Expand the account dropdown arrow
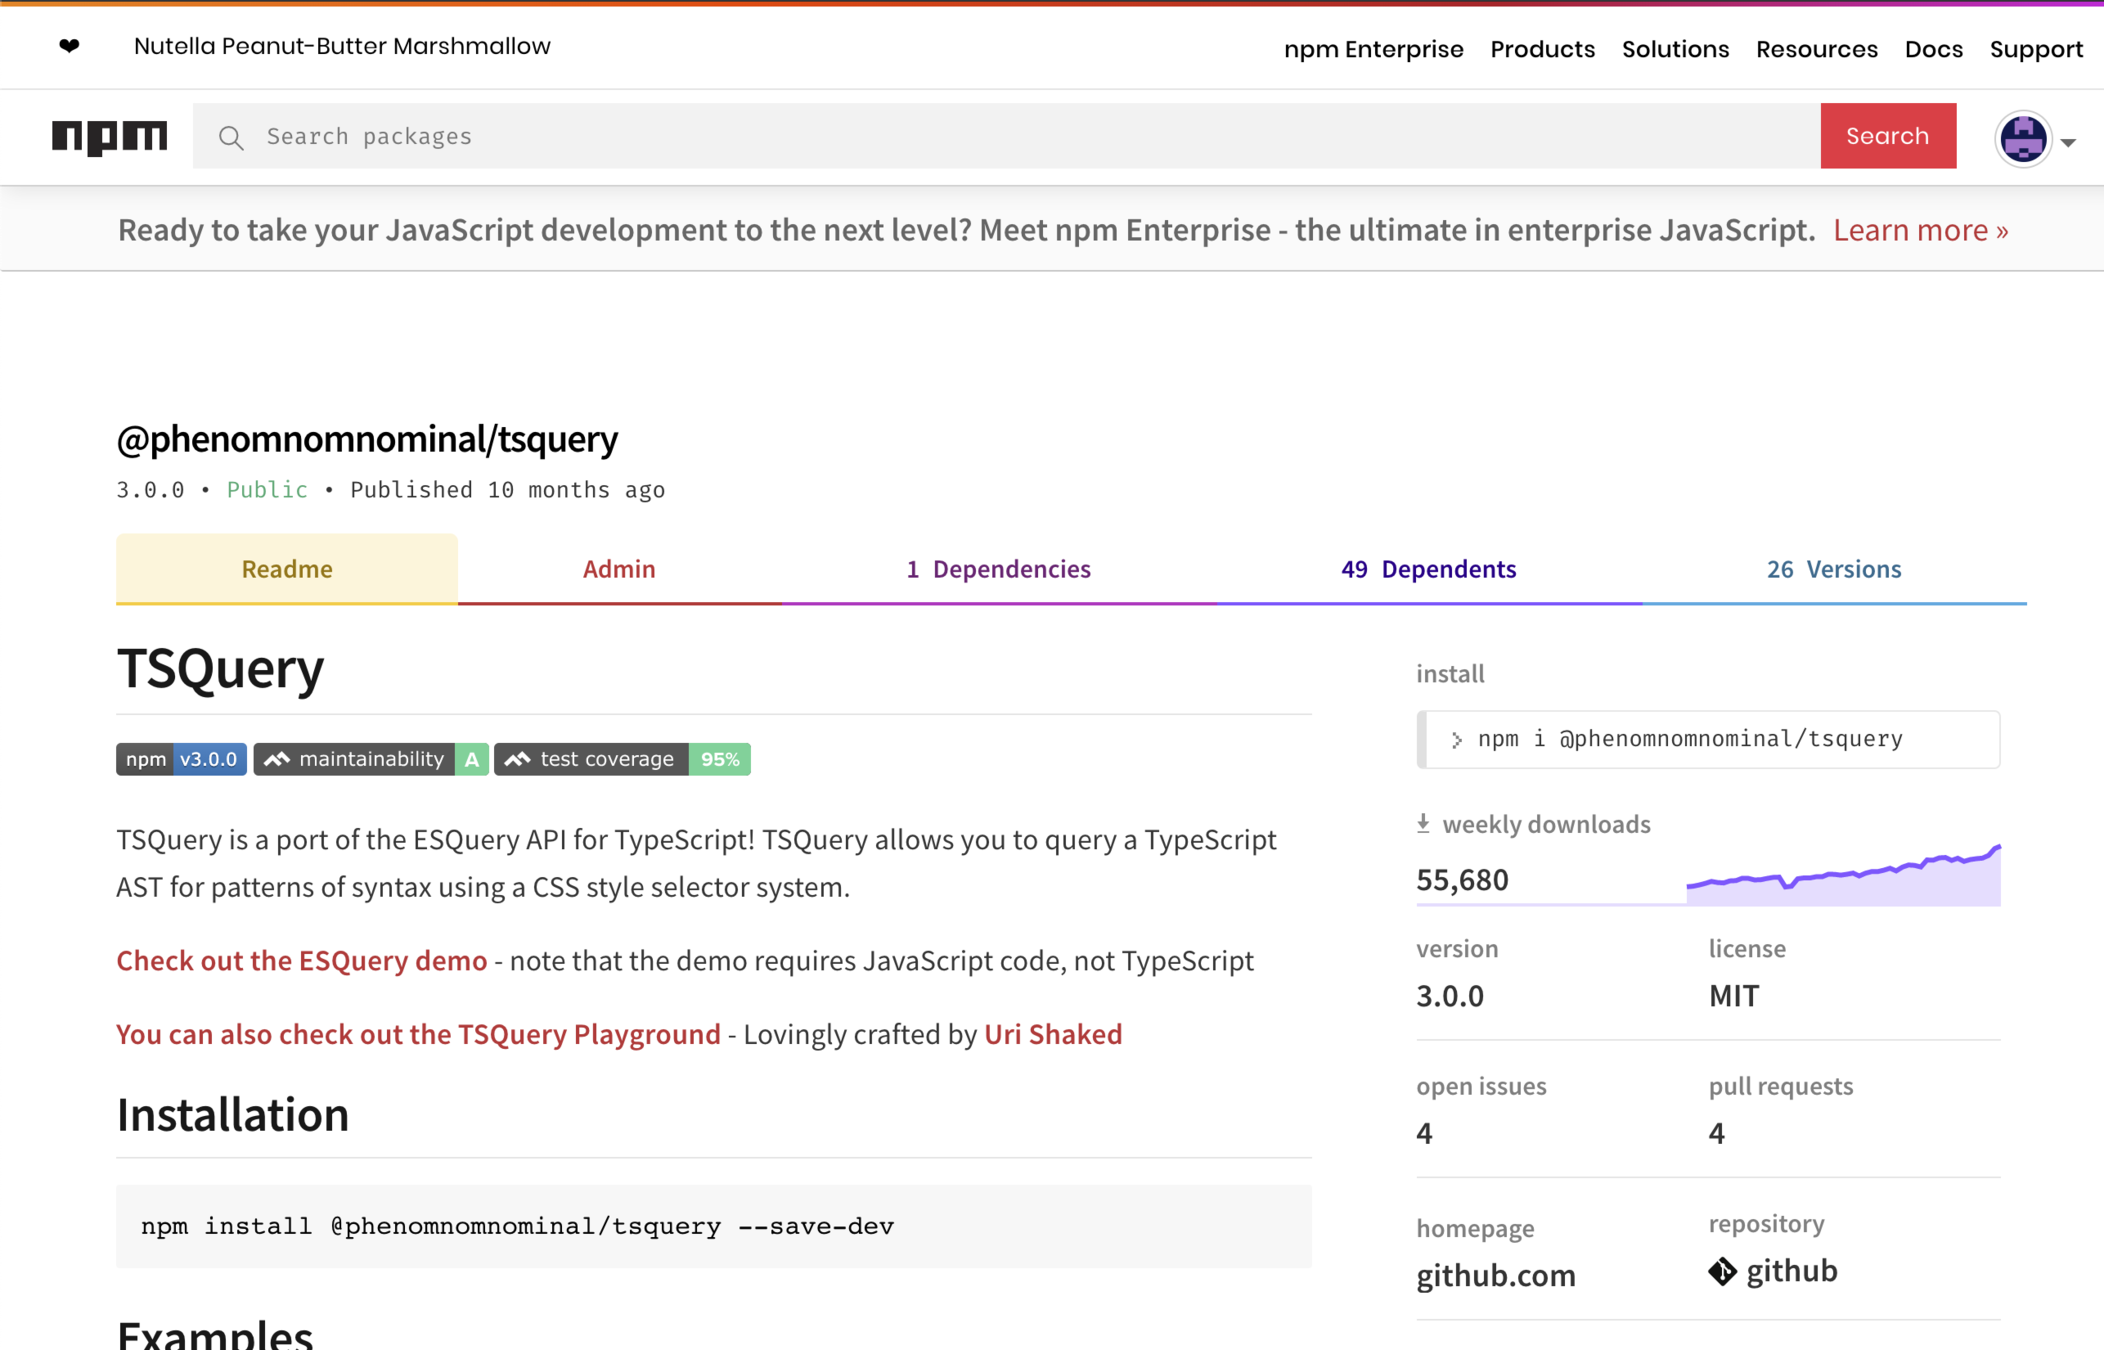This screenshot has width=2104, height=1350. coord(2068,142)
